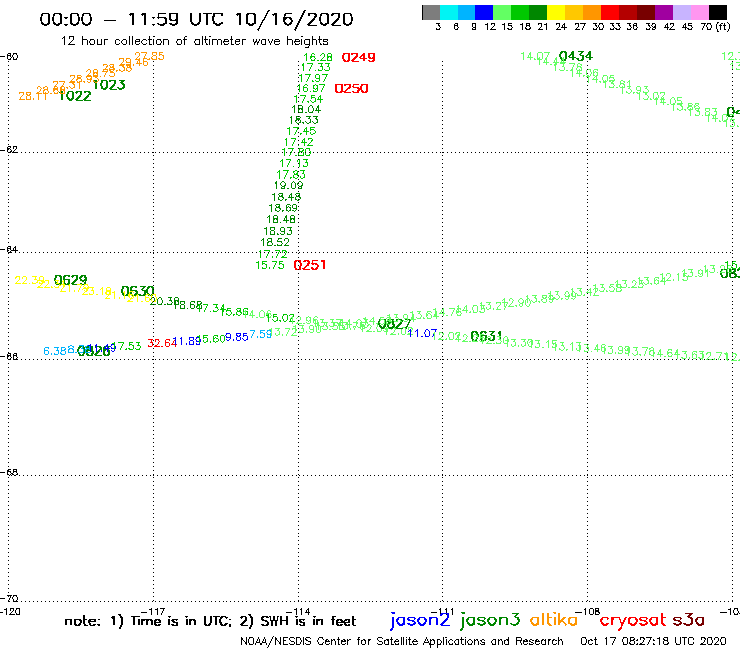This screenshot has height=650, width=740.
Task: Select the orange value 28.11
Action: pyautogui.click(x=33, y=96)
